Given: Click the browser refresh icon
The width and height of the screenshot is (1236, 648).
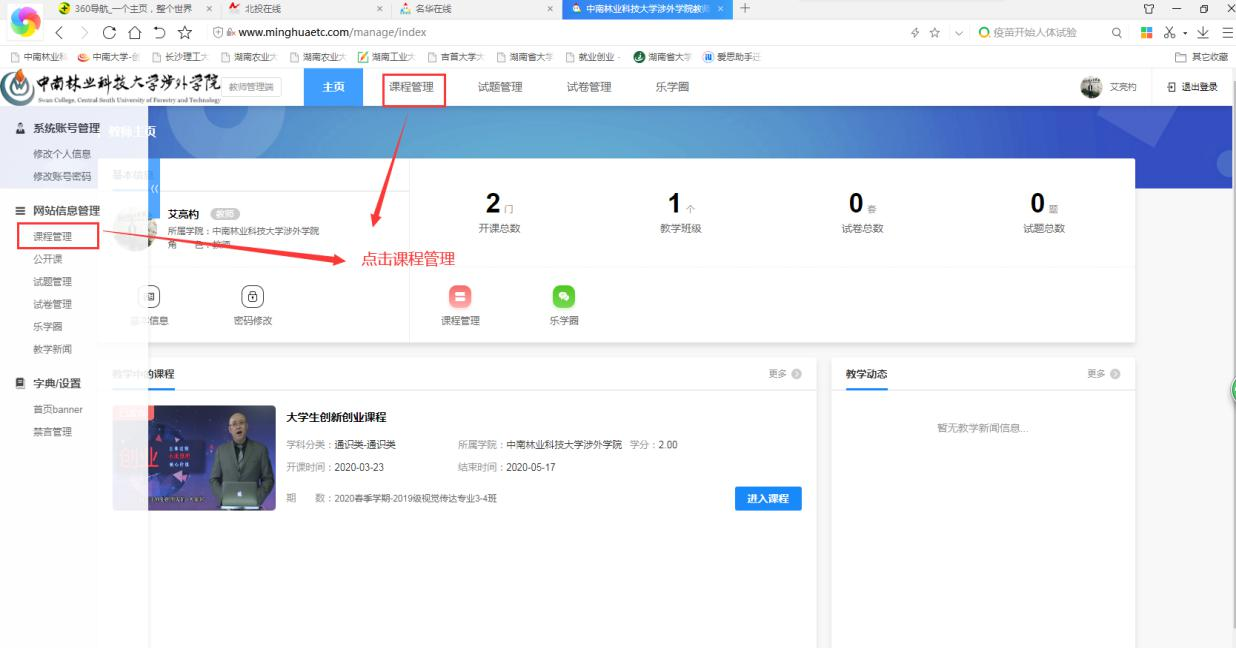Looking at the screenshot, I should click(109, 32).
